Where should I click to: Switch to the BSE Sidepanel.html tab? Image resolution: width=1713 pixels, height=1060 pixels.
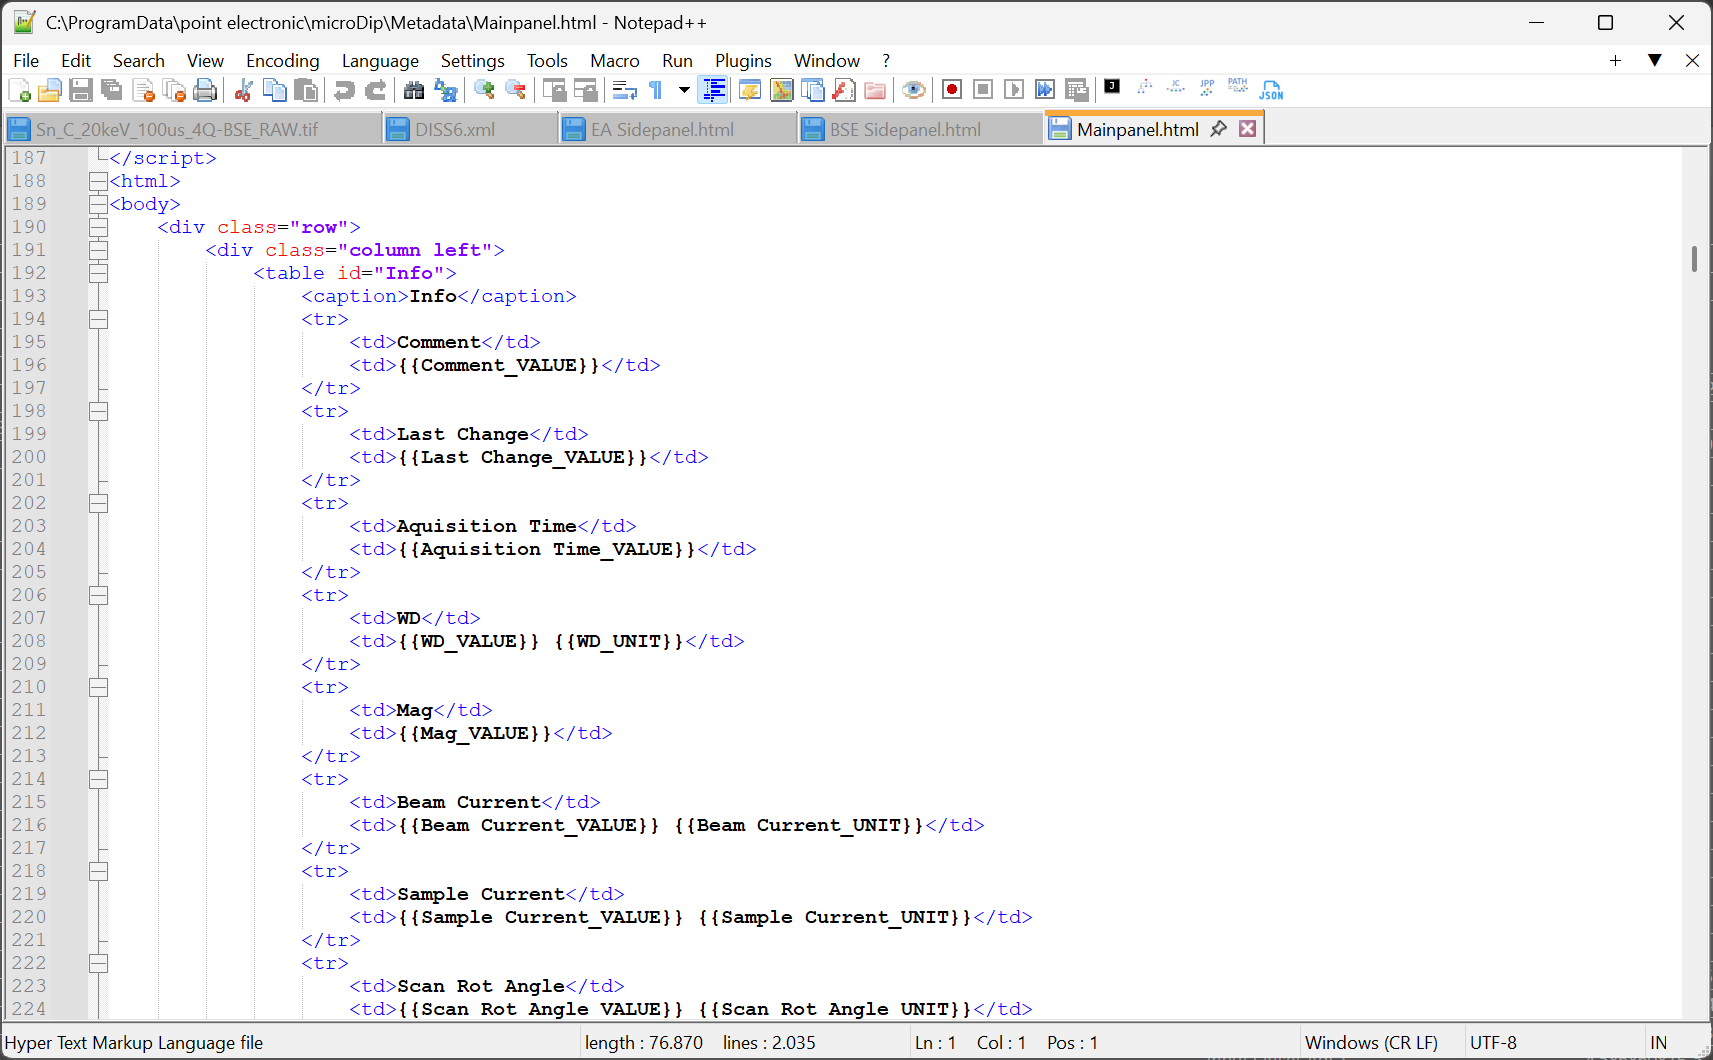pos(919,129)
